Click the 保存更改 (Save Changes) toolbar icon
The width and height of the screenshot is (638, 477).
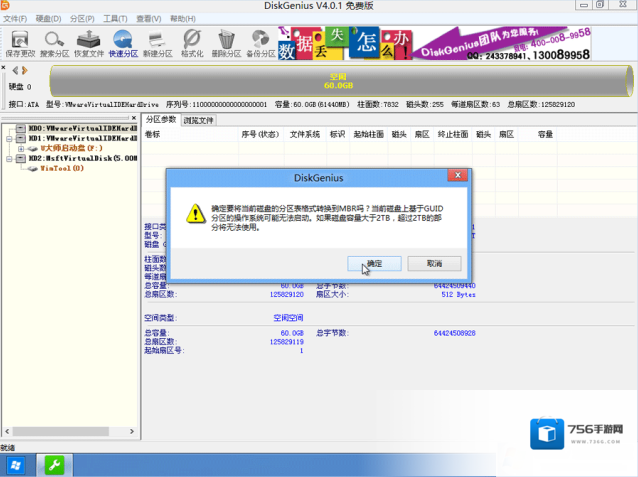click(18, 42)
